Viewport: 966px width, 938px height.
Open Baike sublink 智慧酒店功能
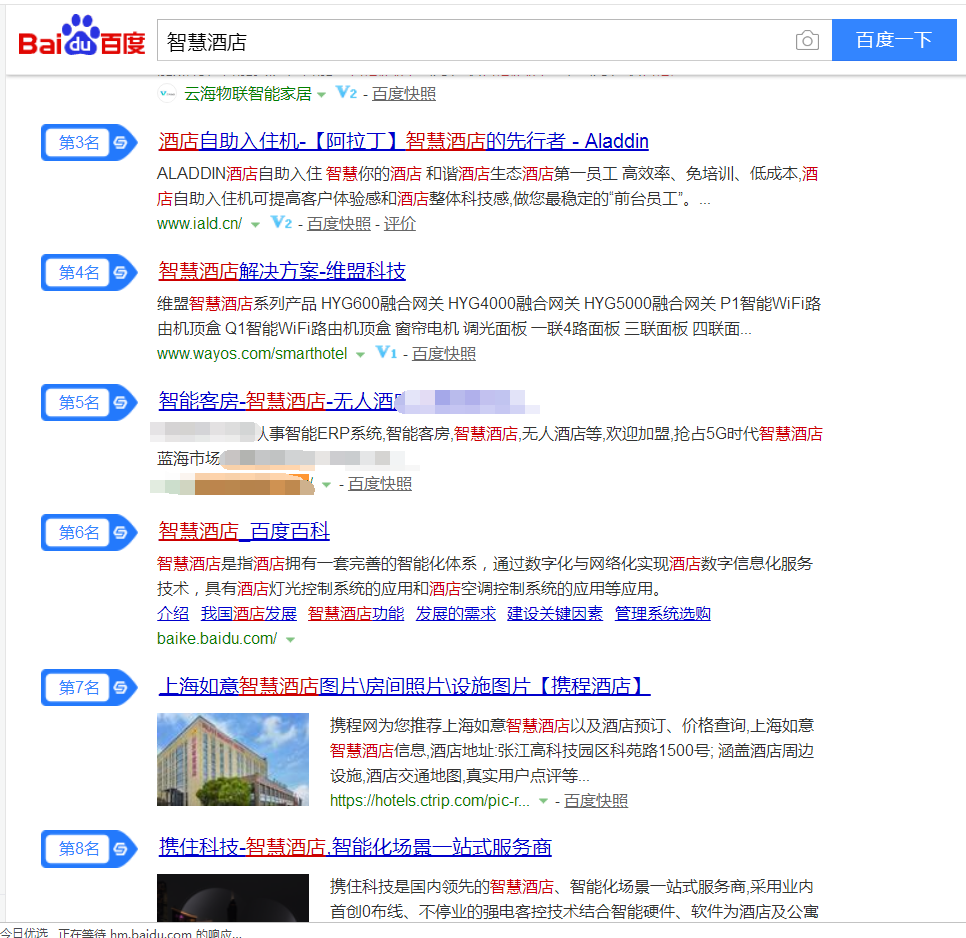356,613
